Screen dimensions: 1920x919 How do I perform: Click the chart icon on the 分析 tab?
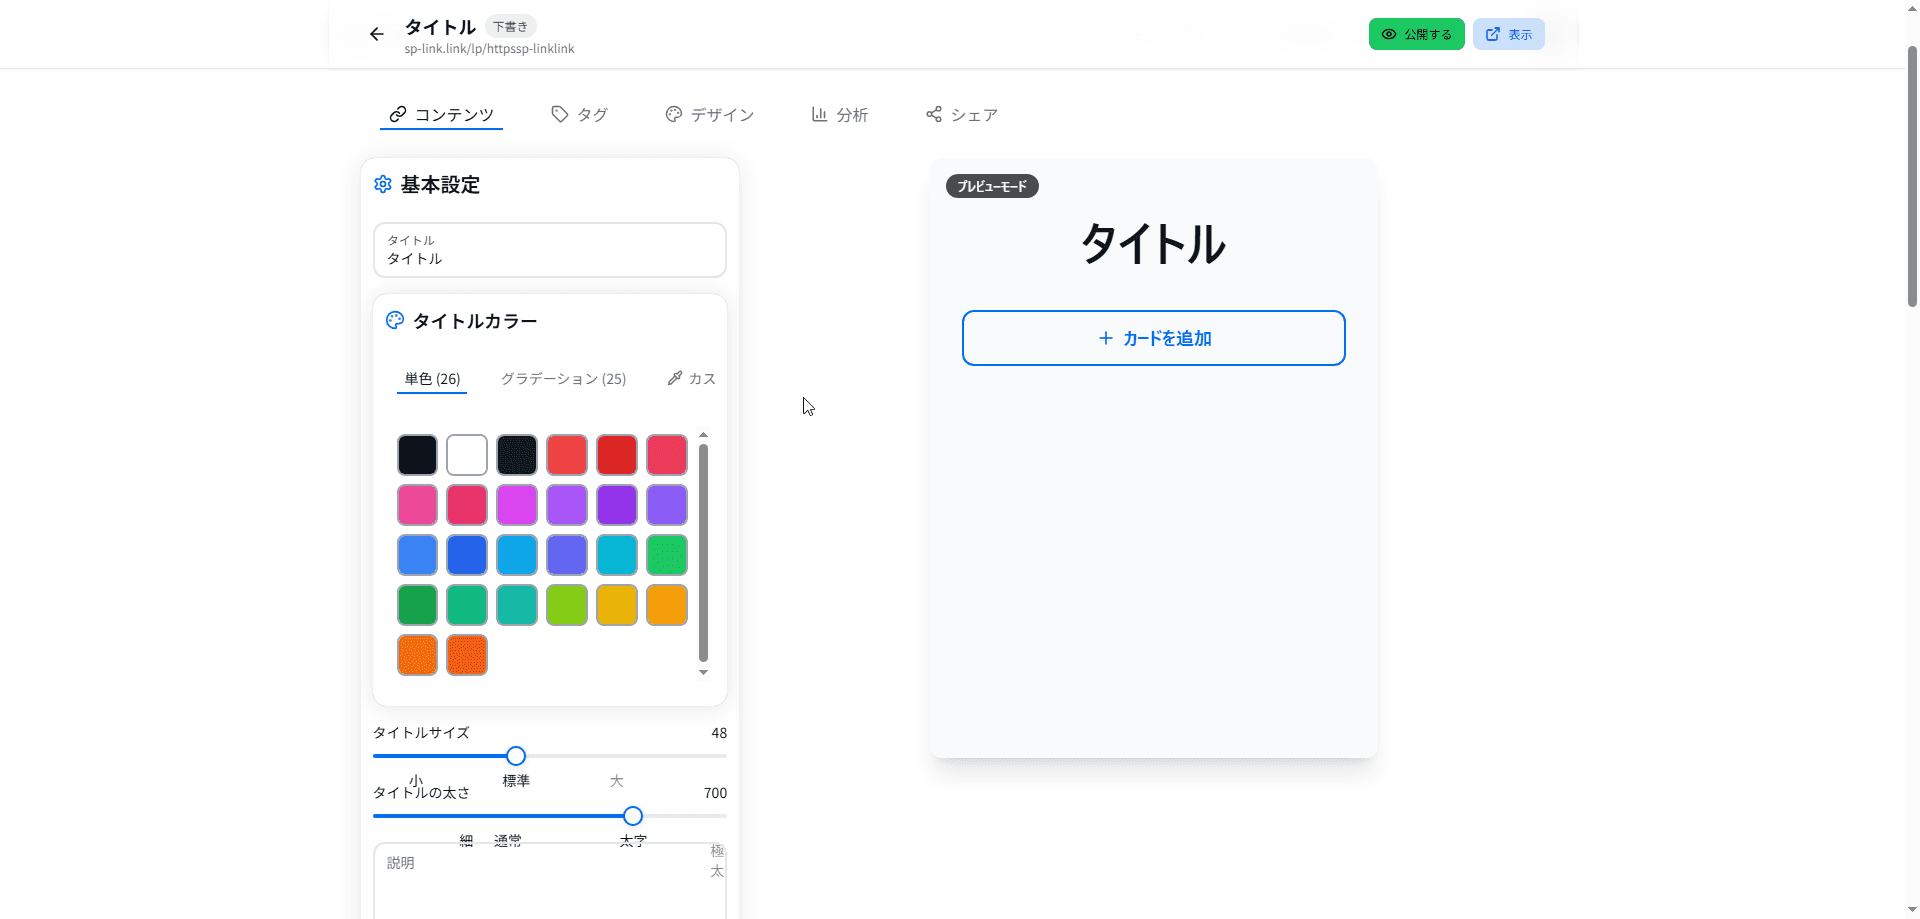[x=820, y=114]
